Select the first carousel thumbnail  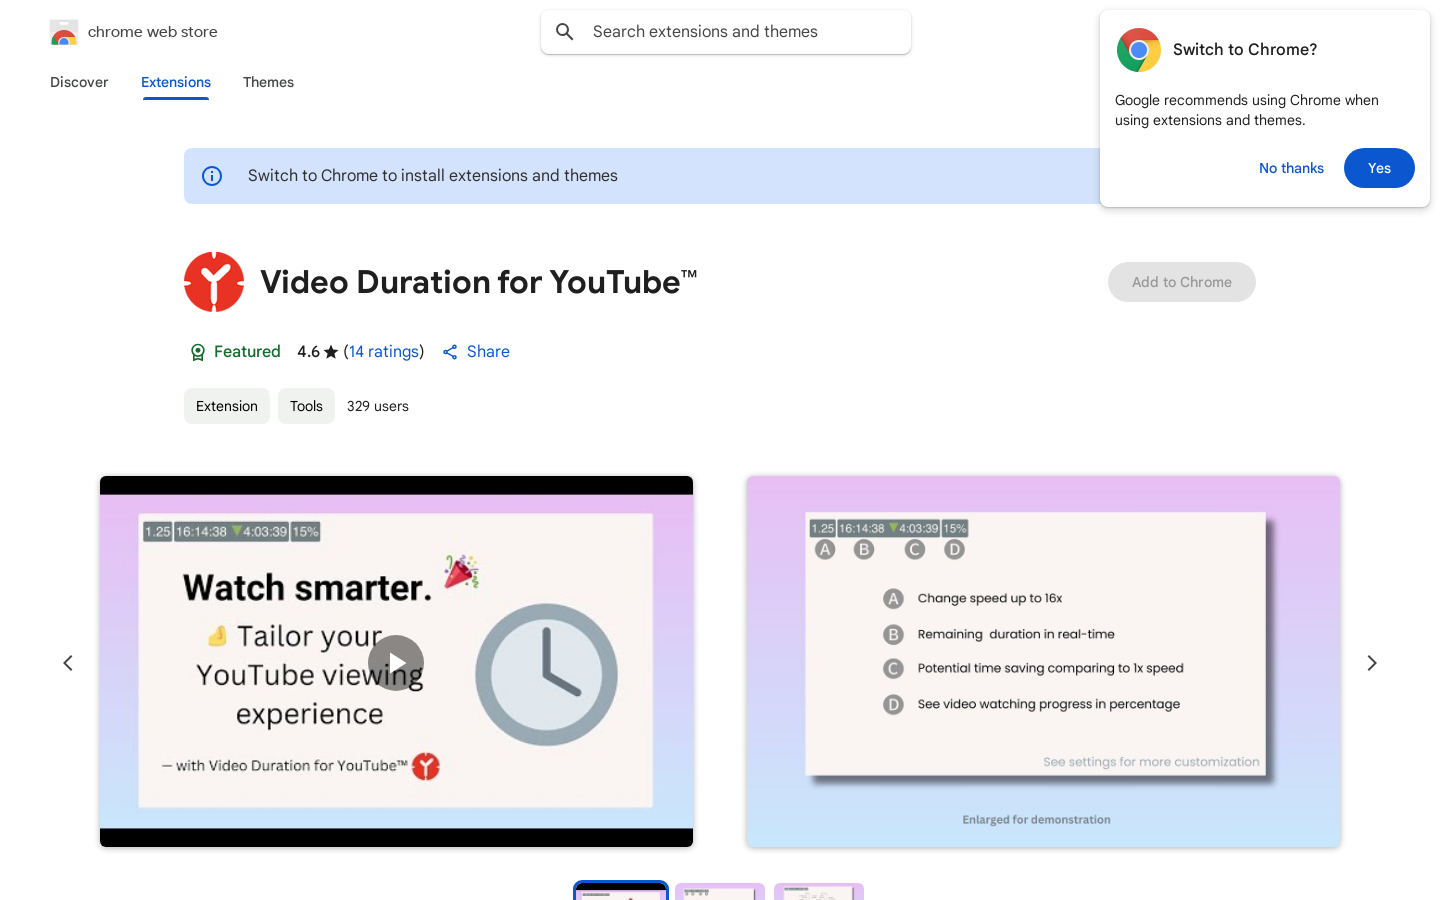click(x=621, y=891)
